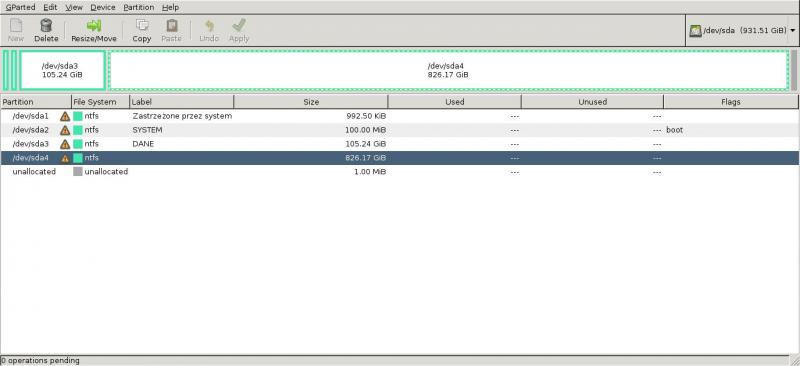Sort by the Size column header
This screenshot has width=800, height=366.
pos(311,102)
